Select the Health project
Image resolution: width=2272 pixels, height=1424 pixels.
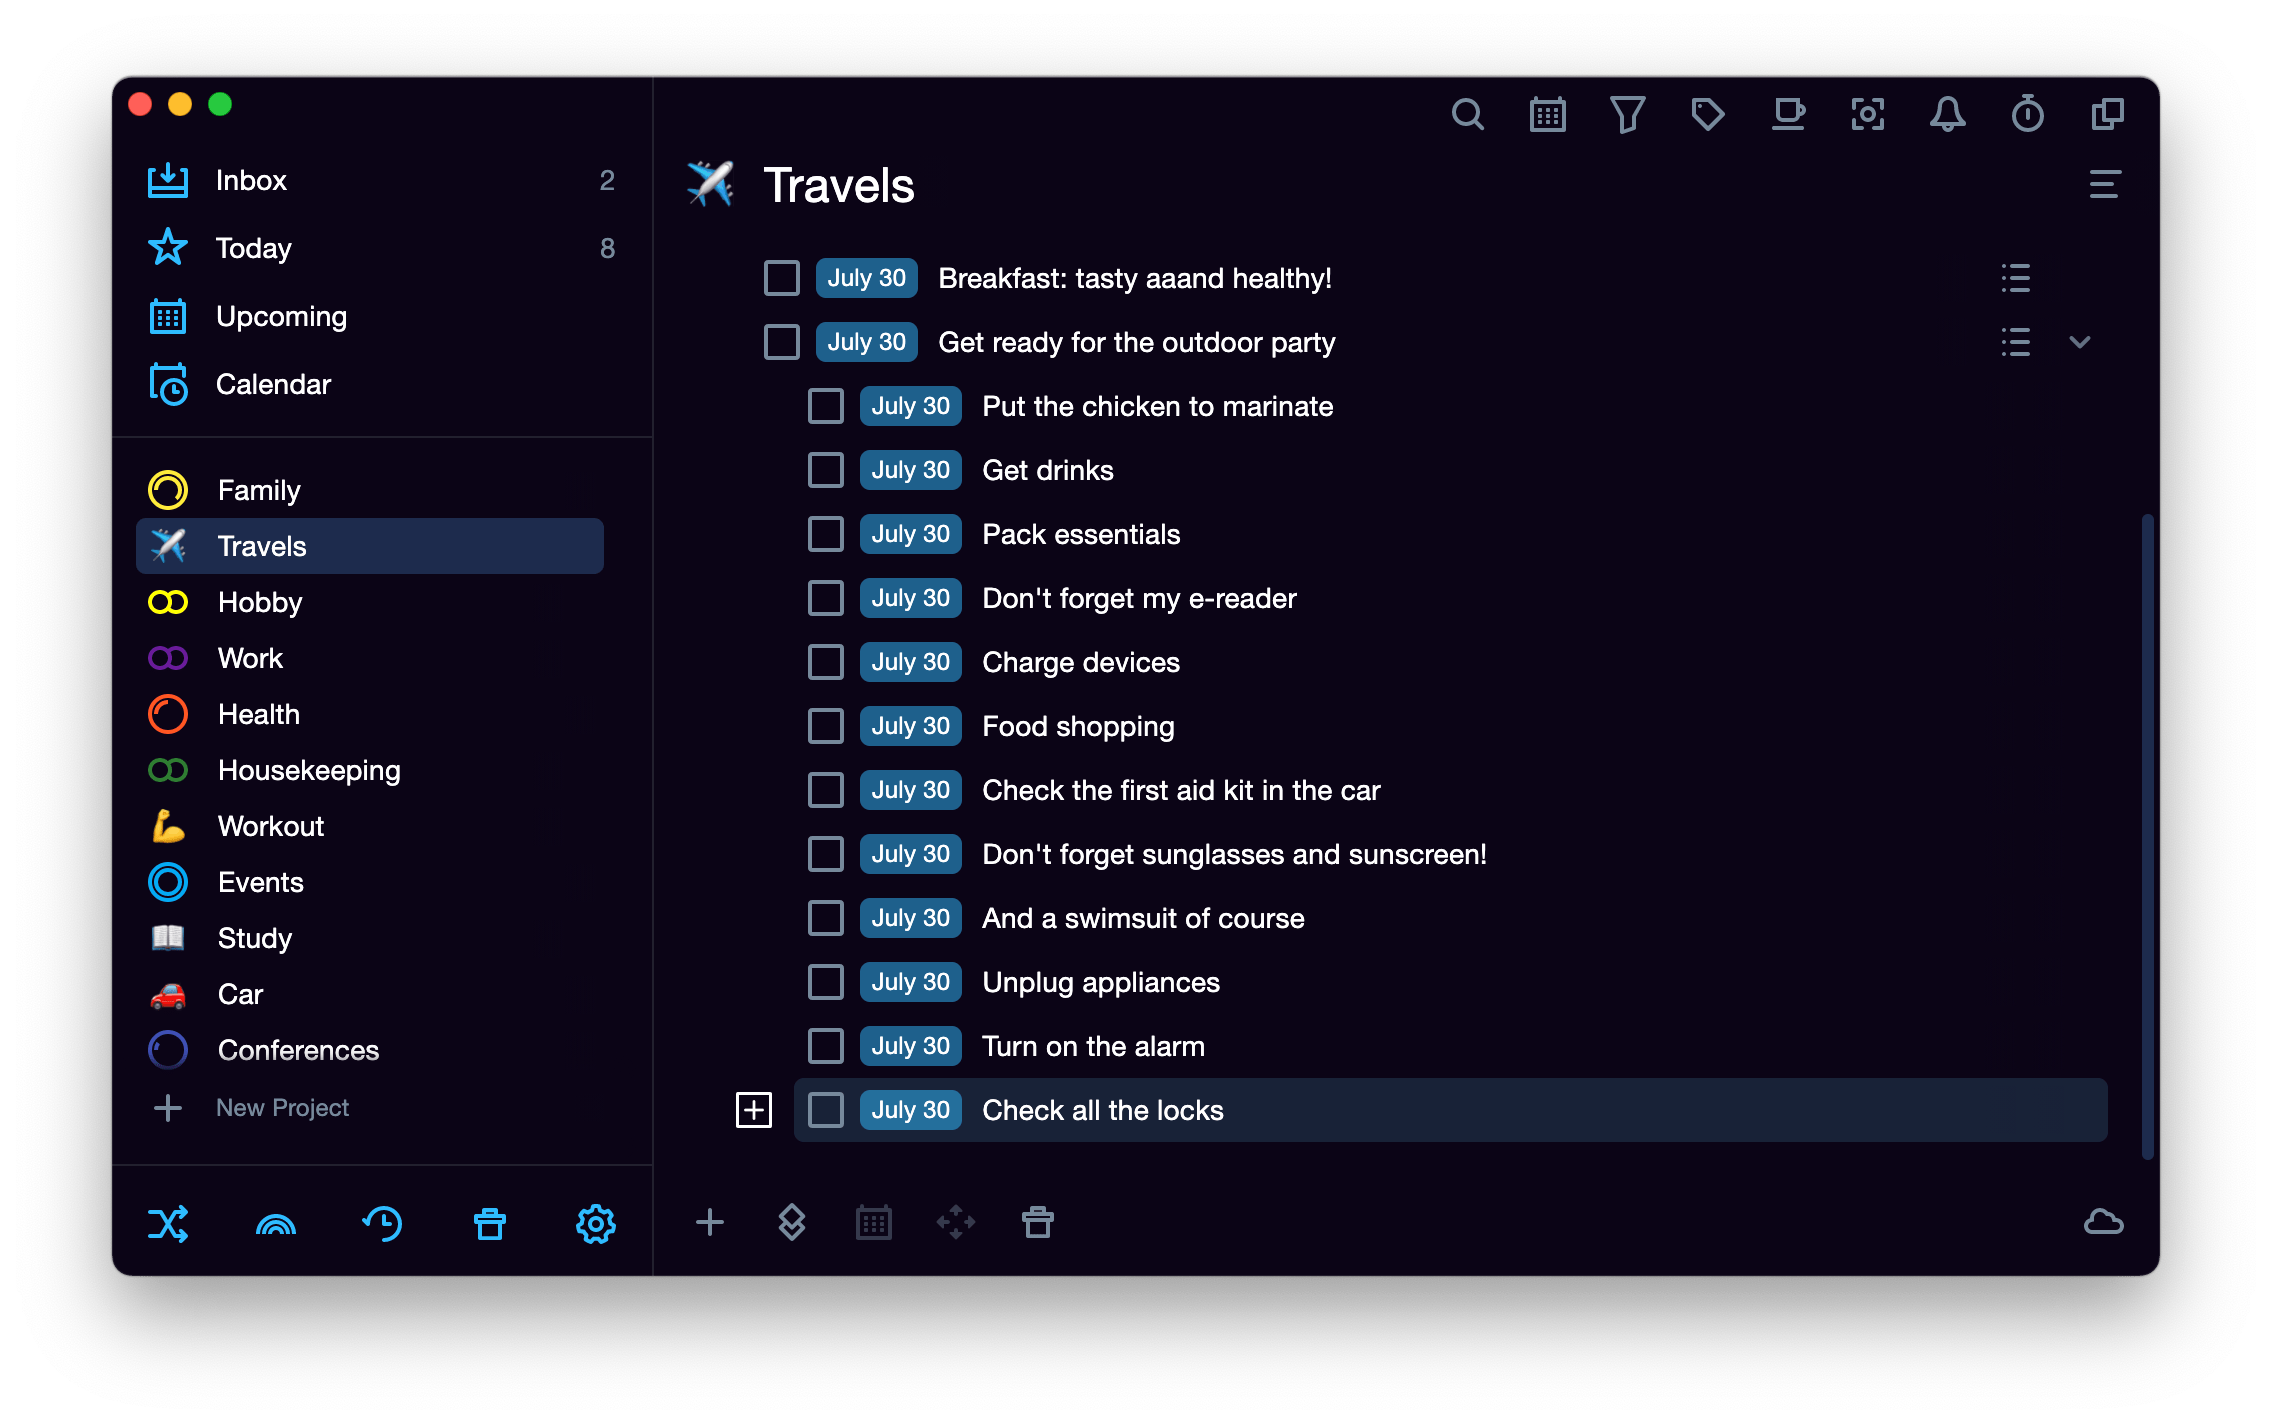[370, 714]
